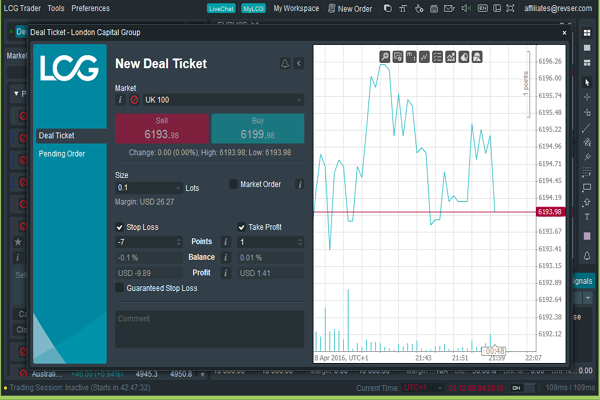Uncheck the Stop Loss checkbox

click(x=119, y=227)
